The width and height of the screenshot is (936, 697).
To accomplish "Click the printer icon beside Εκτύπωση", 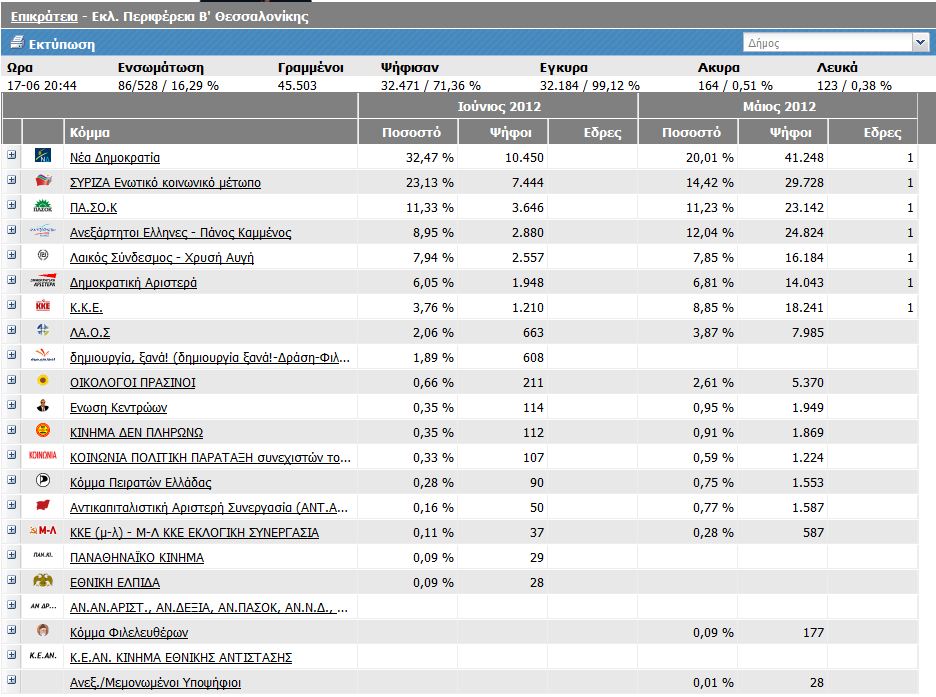I will pos(16,43).
